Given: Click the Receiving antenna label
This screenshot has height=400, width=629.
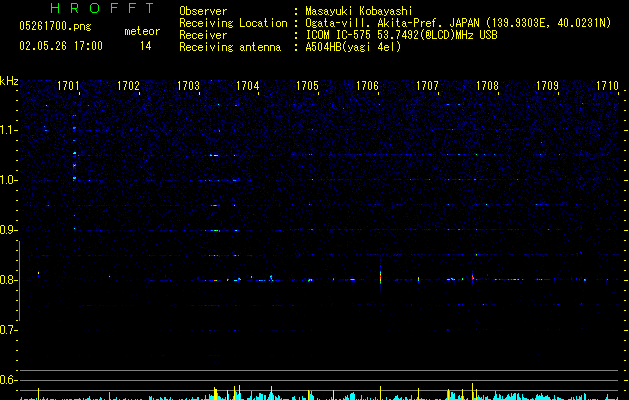Looking at the screenshot, I should tap(230, 47).
